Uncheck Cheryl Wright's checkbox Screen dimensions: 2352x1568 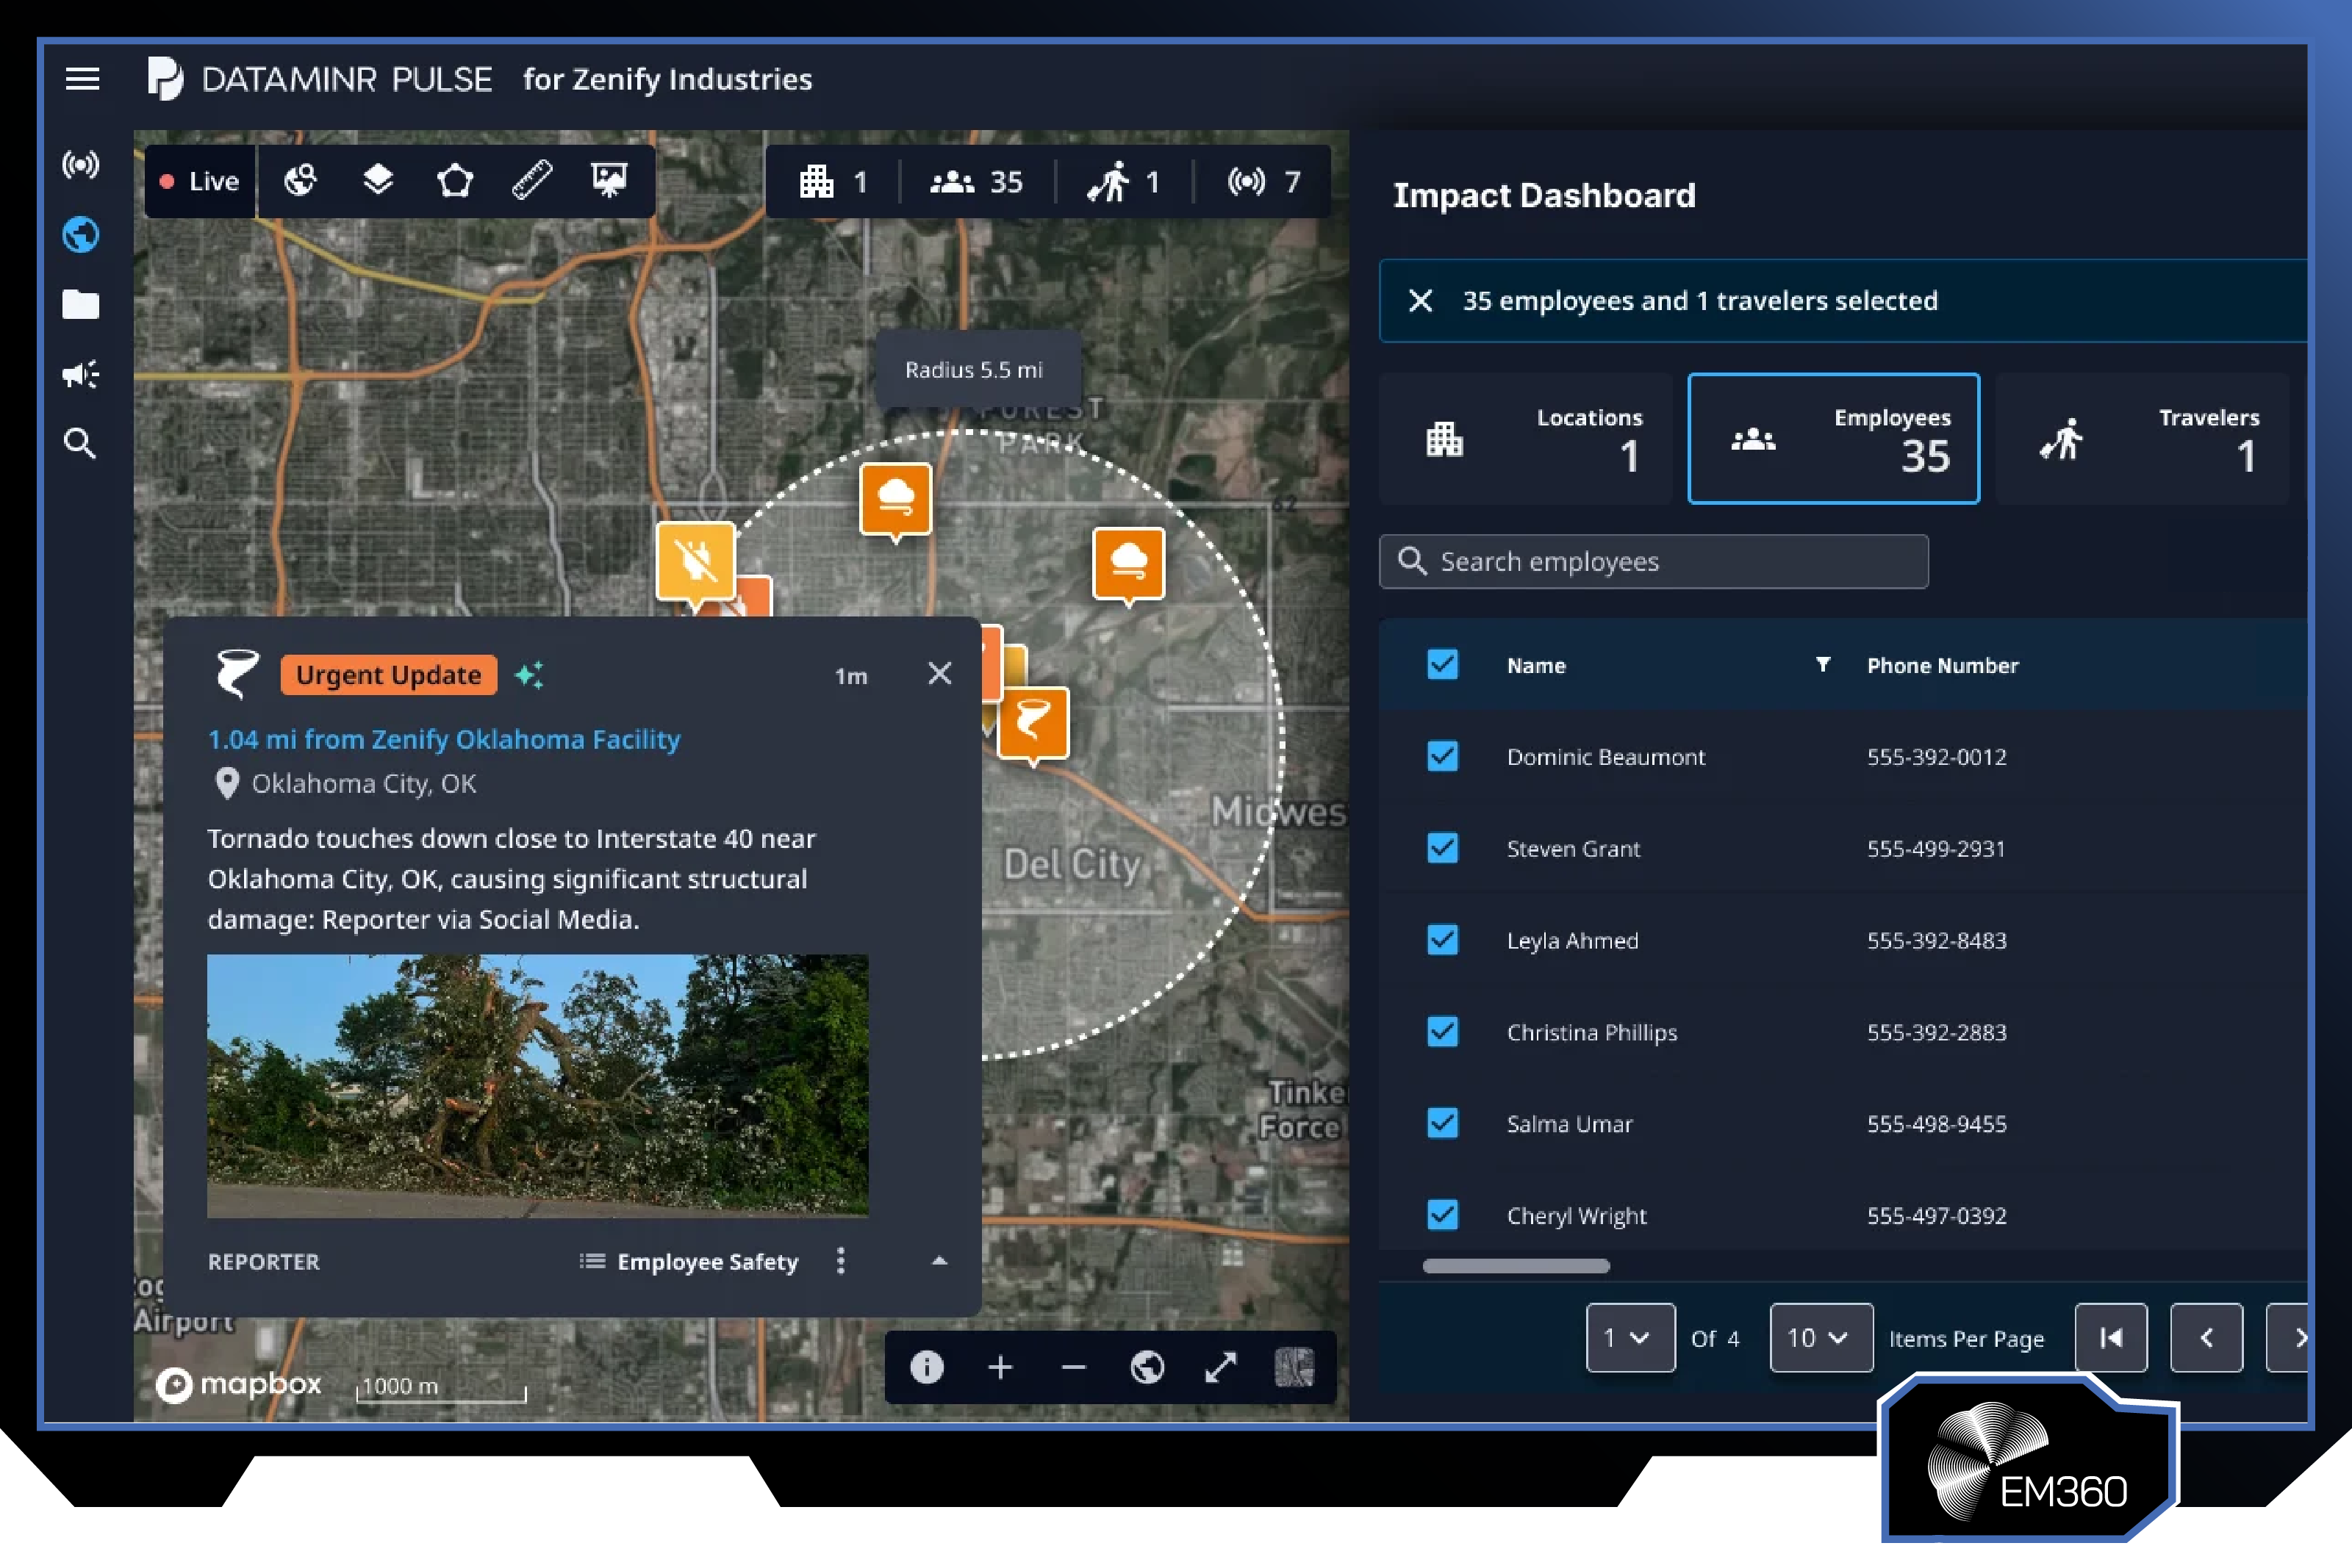pyautogui.click(x=1442, y=1215)
